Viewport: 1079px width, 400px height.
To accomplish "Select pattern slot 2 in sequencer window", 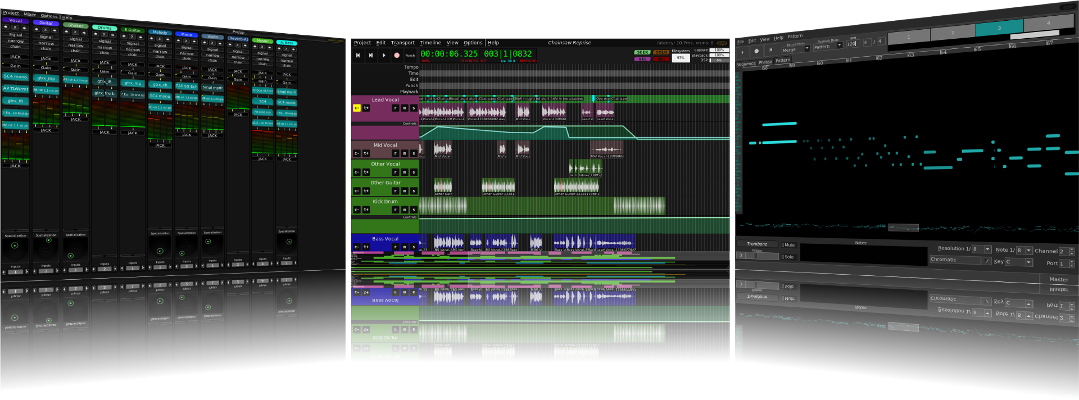I will coord(953,33).
